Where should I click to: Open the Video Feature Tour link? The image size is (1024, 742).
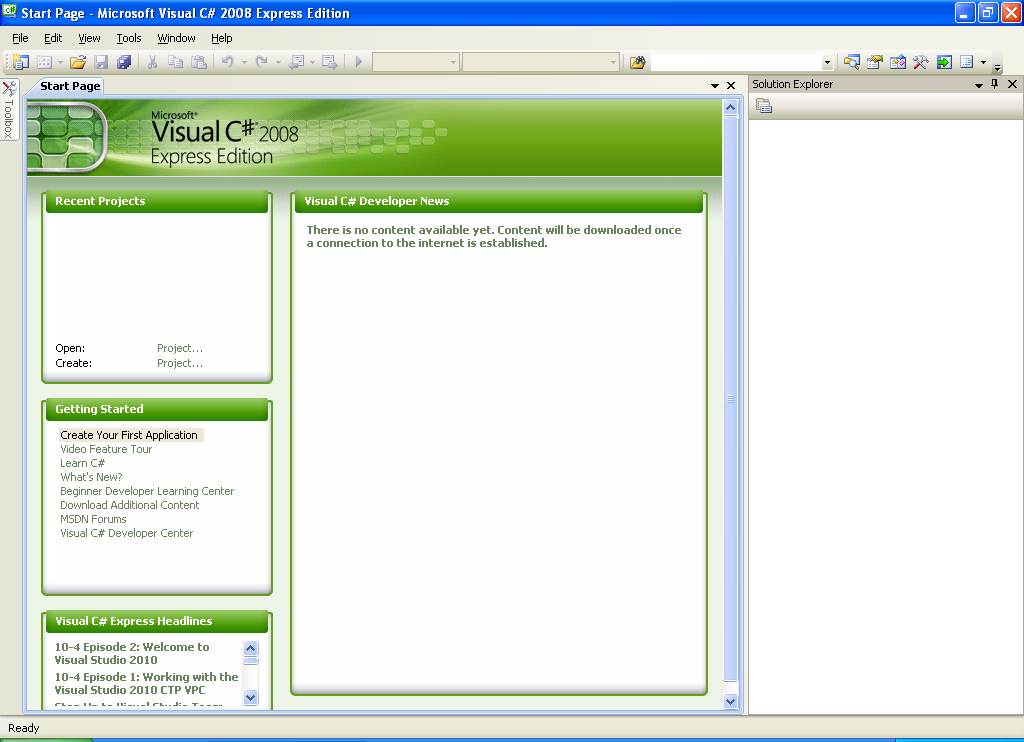[106, 449]
